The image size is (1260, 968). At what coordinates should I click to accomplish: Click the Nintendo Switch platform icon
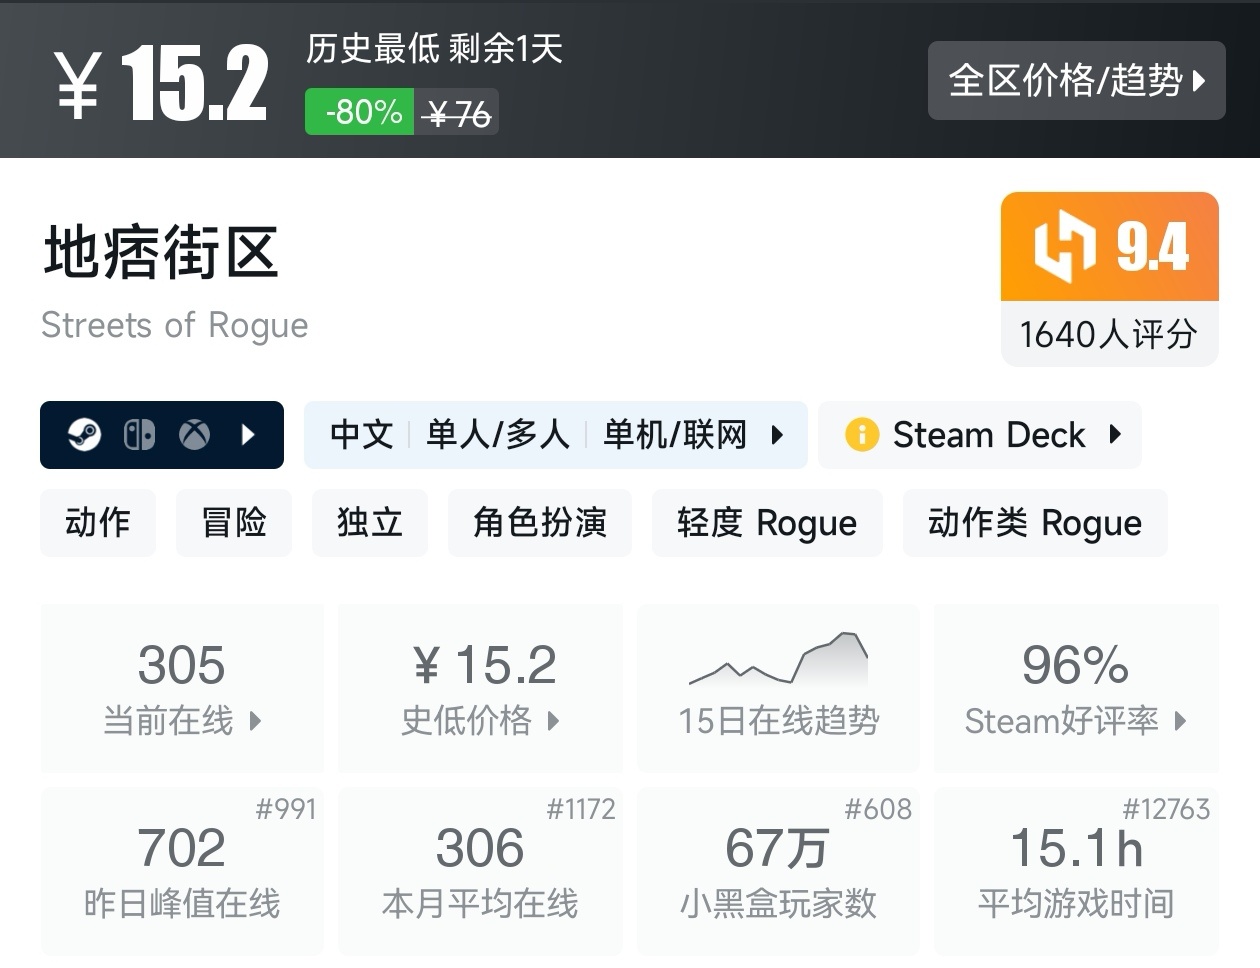click(x=139, y=435)
